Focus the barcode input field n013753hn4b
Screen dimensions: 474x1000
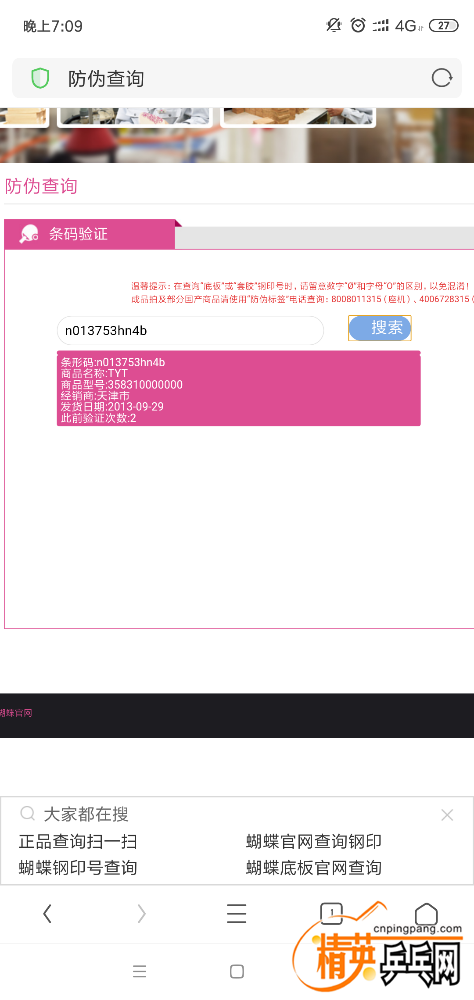click(x=190, y=330)
